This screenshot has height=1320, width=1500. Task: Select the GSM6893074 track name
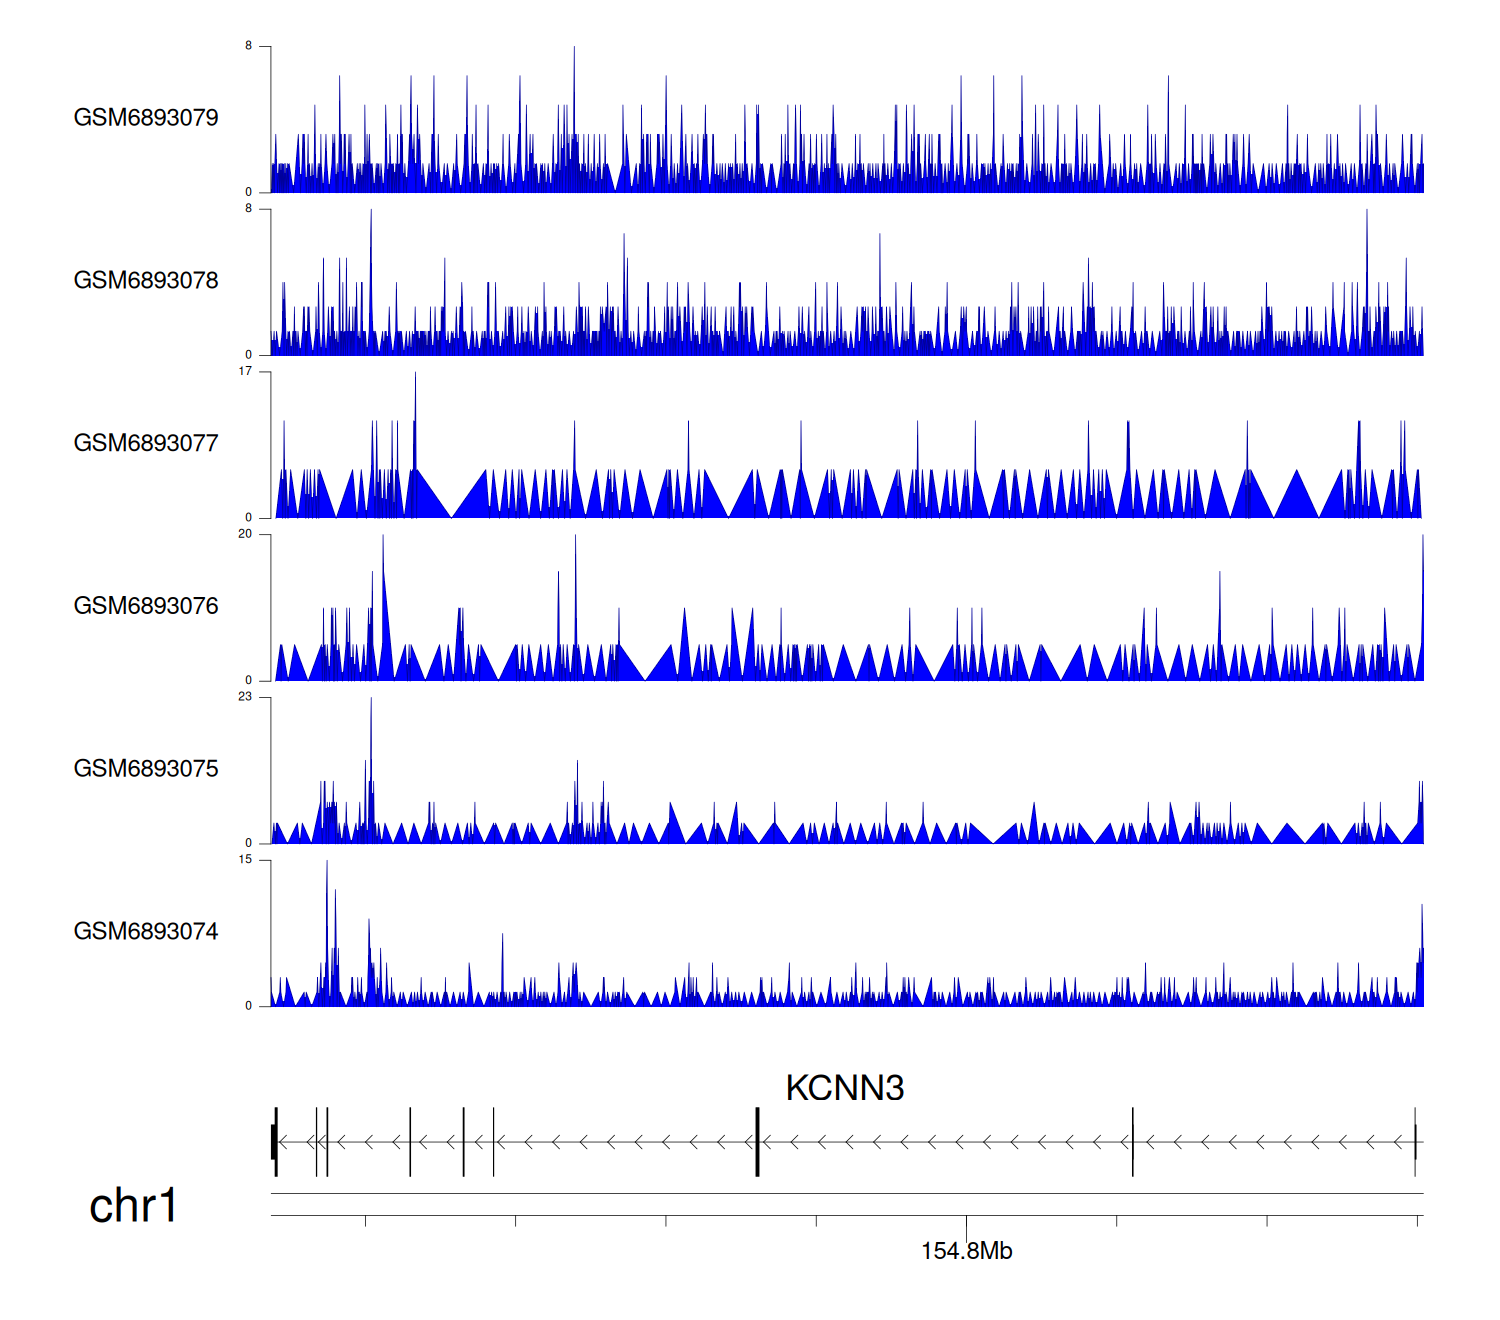pyautogui.click(x=146, y=932)
